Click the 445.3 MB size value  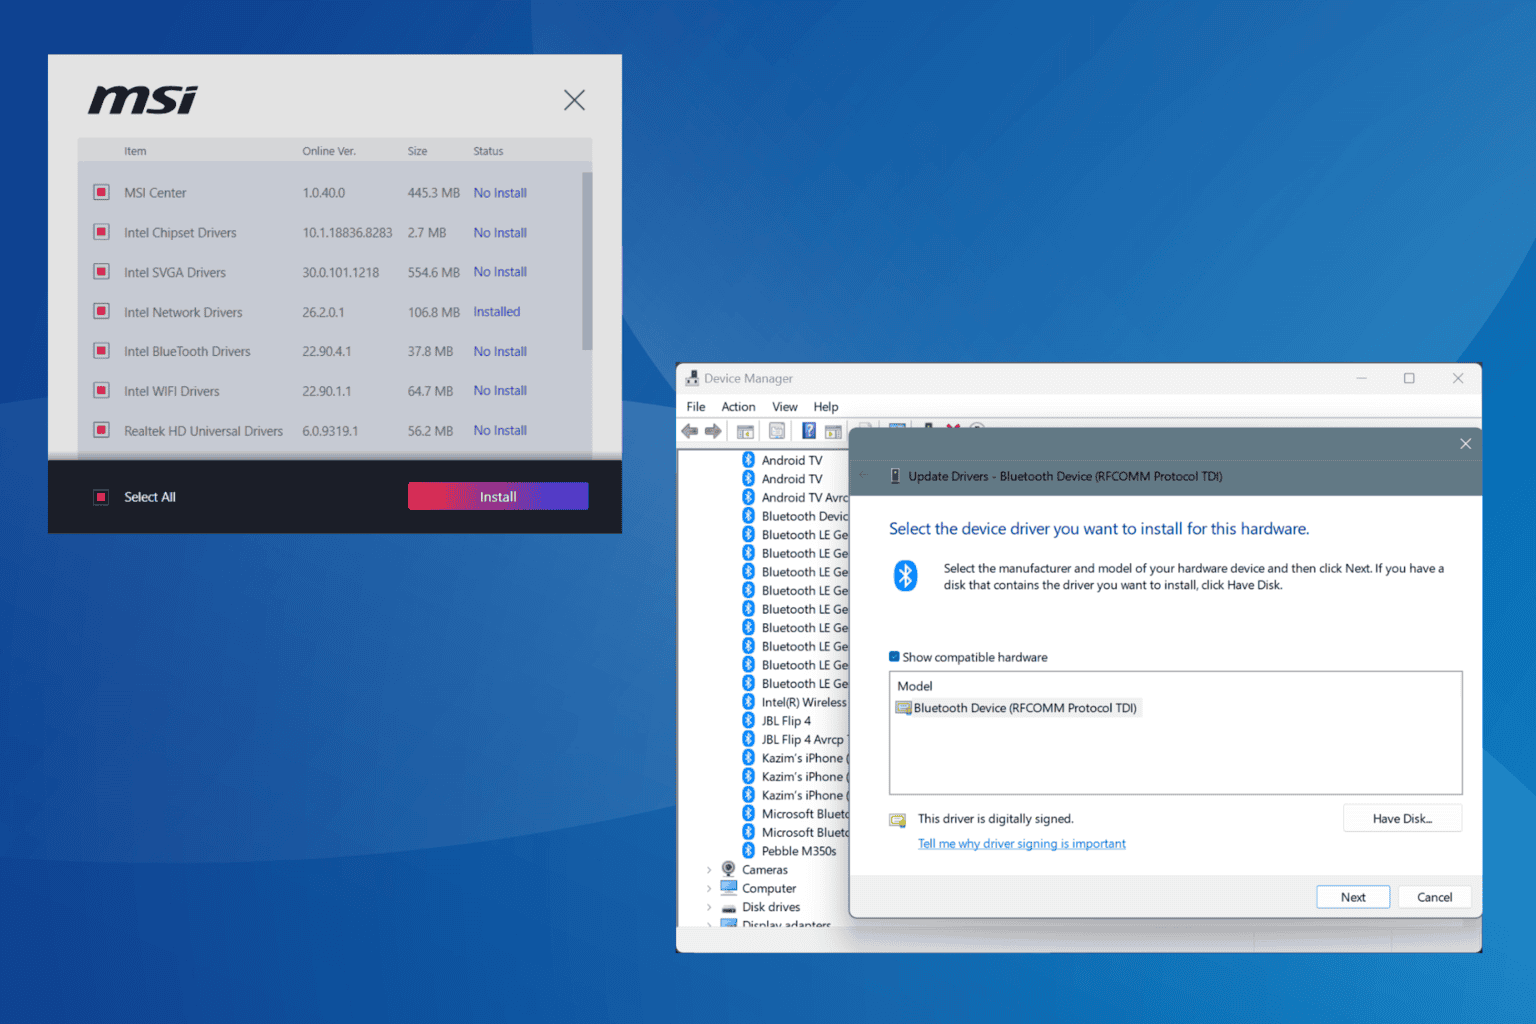pyautogui.click(x=433, y=193)
